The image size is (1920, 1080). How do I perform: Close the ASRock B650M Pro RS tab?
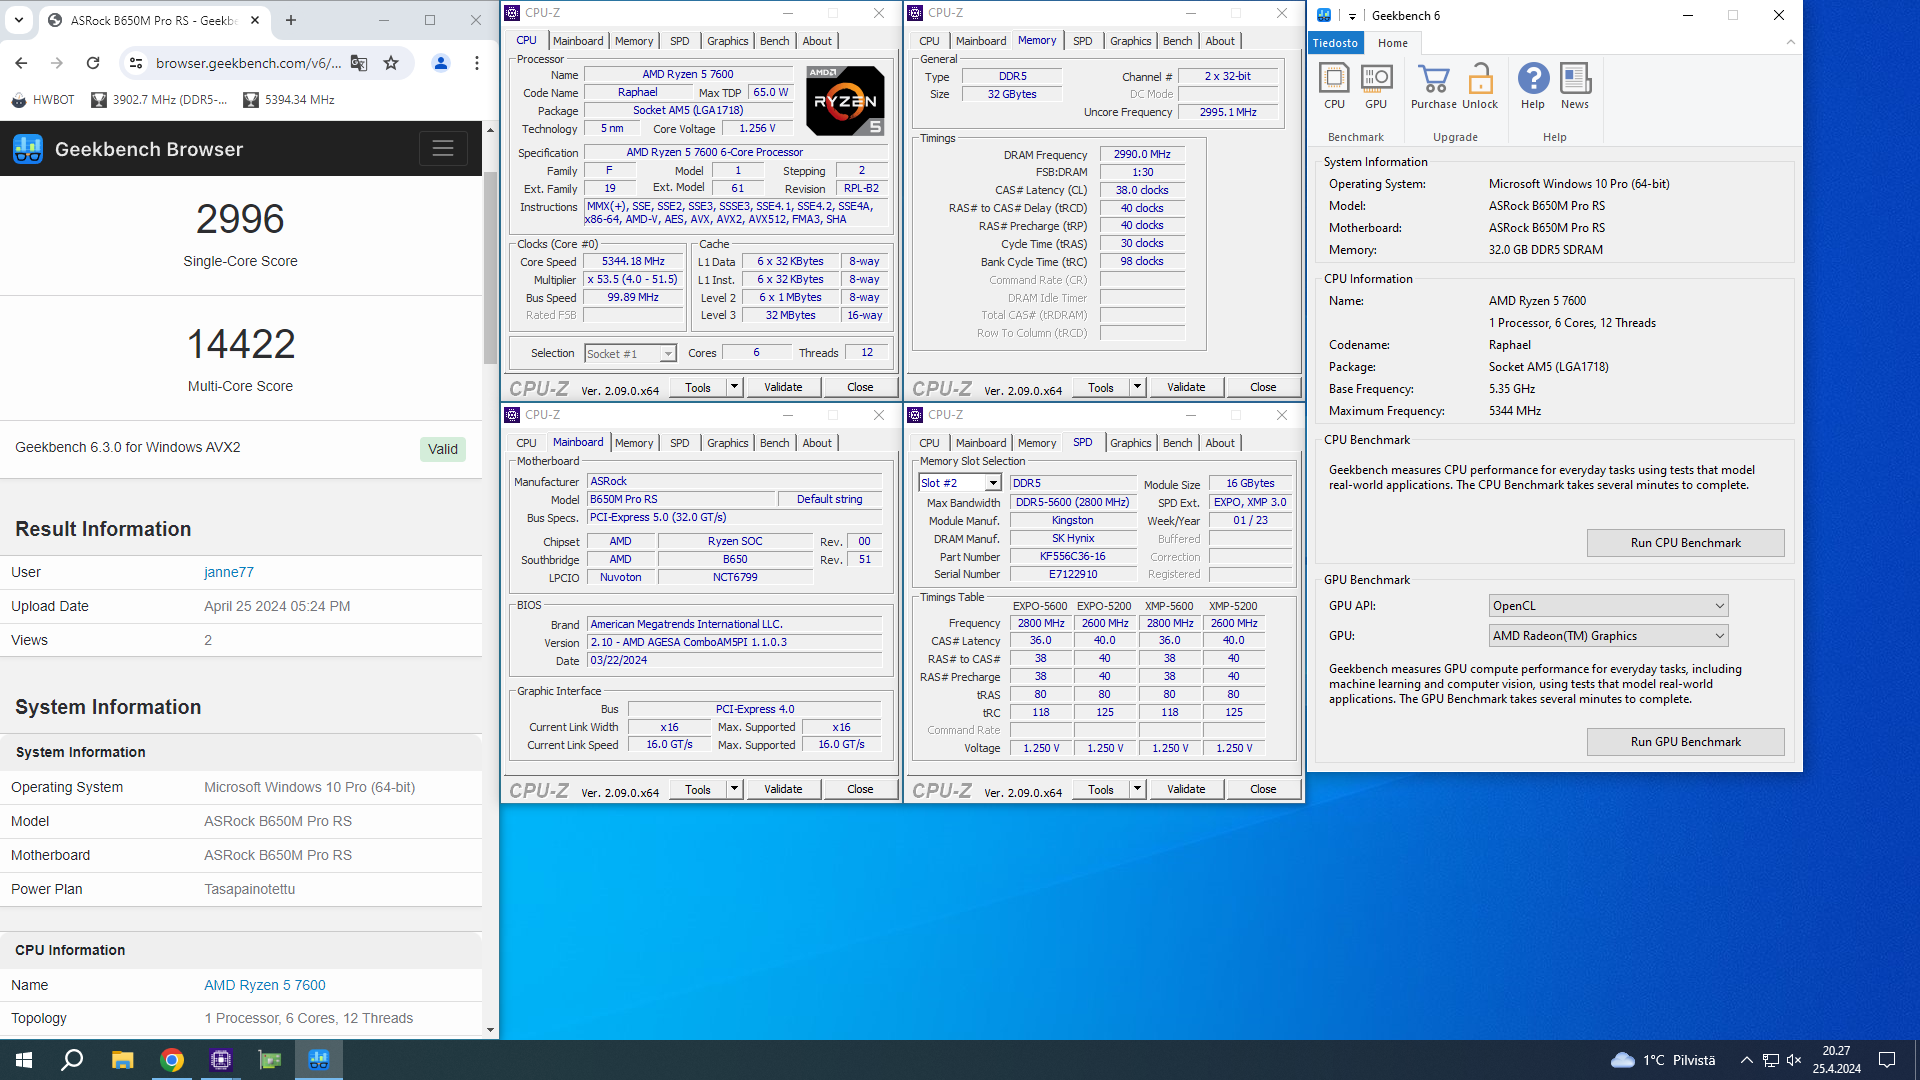pyautogui.click(x=255, y=20)
